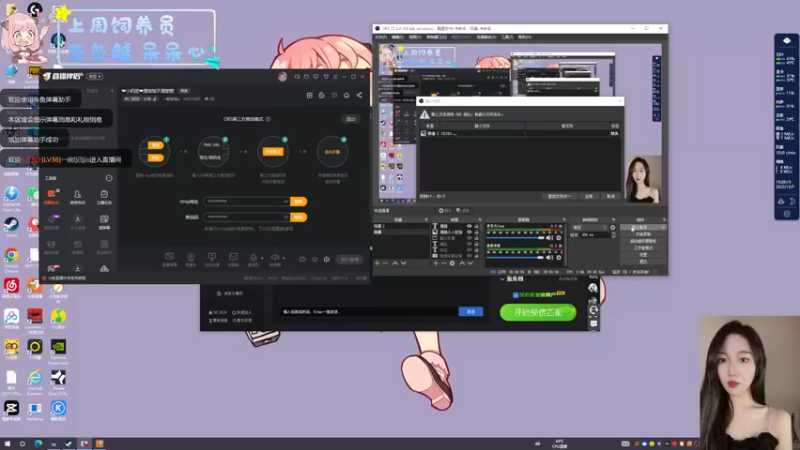Open arrow on OBS streaming control button
This screenshot has width=800, height=450.
coord(663,227)
